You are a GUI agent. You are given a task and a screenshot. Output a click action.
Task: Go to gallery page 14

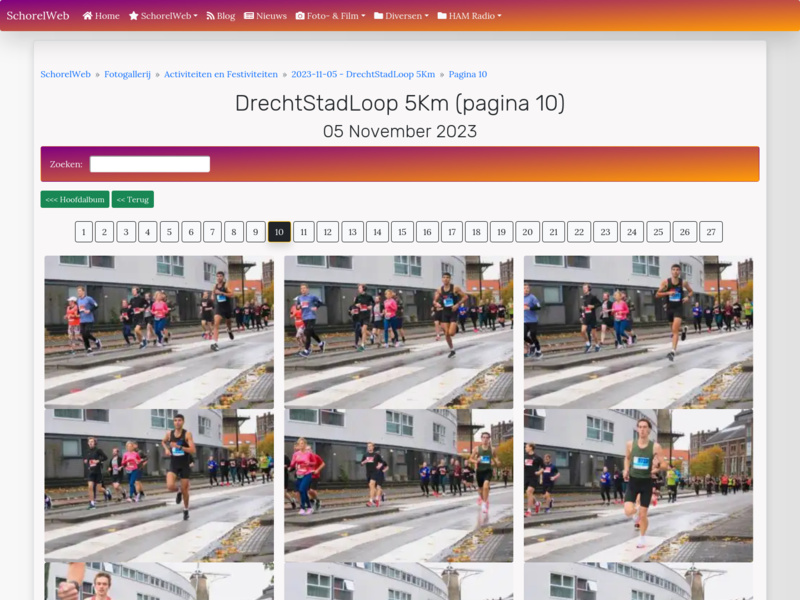378,232
